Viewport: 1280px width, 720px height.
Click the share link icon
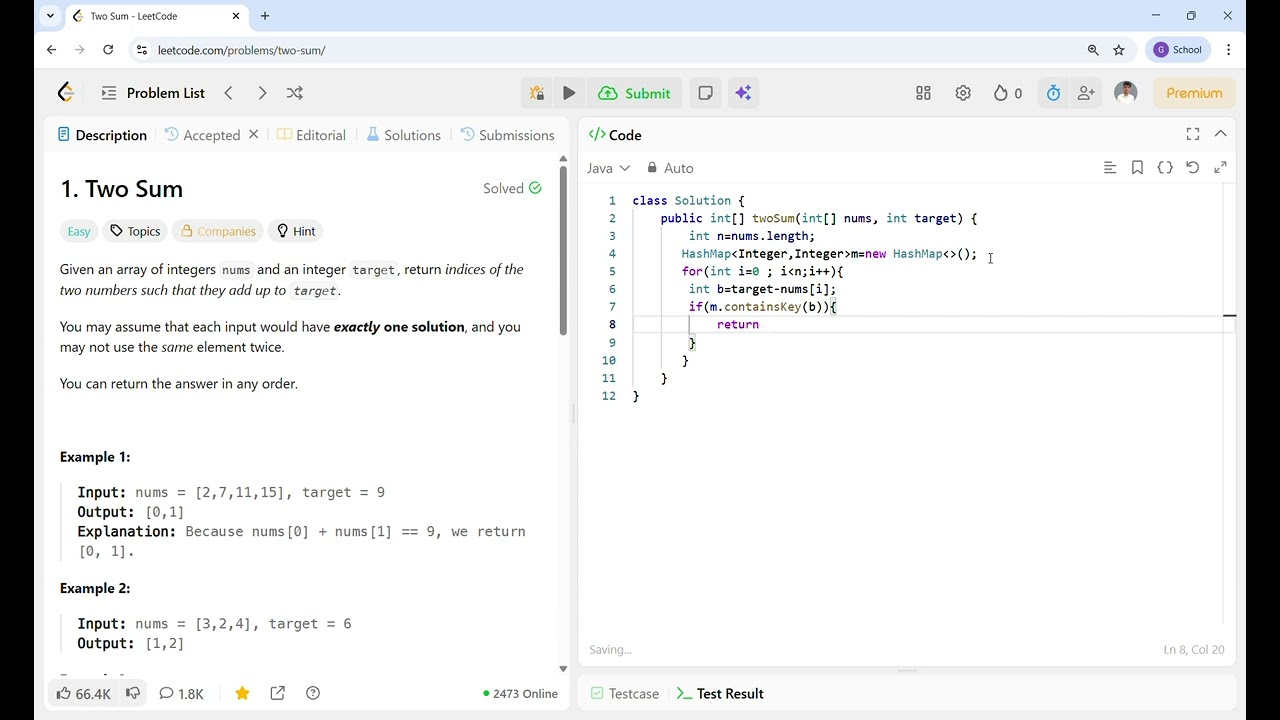click(x=278, y=693)
